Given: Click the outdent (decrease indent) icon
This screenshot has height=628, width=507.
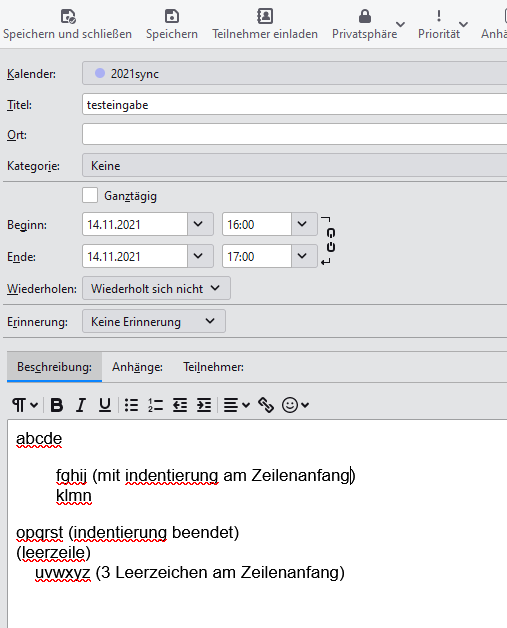Looking at the screenshot, I should tap(180, 405).
